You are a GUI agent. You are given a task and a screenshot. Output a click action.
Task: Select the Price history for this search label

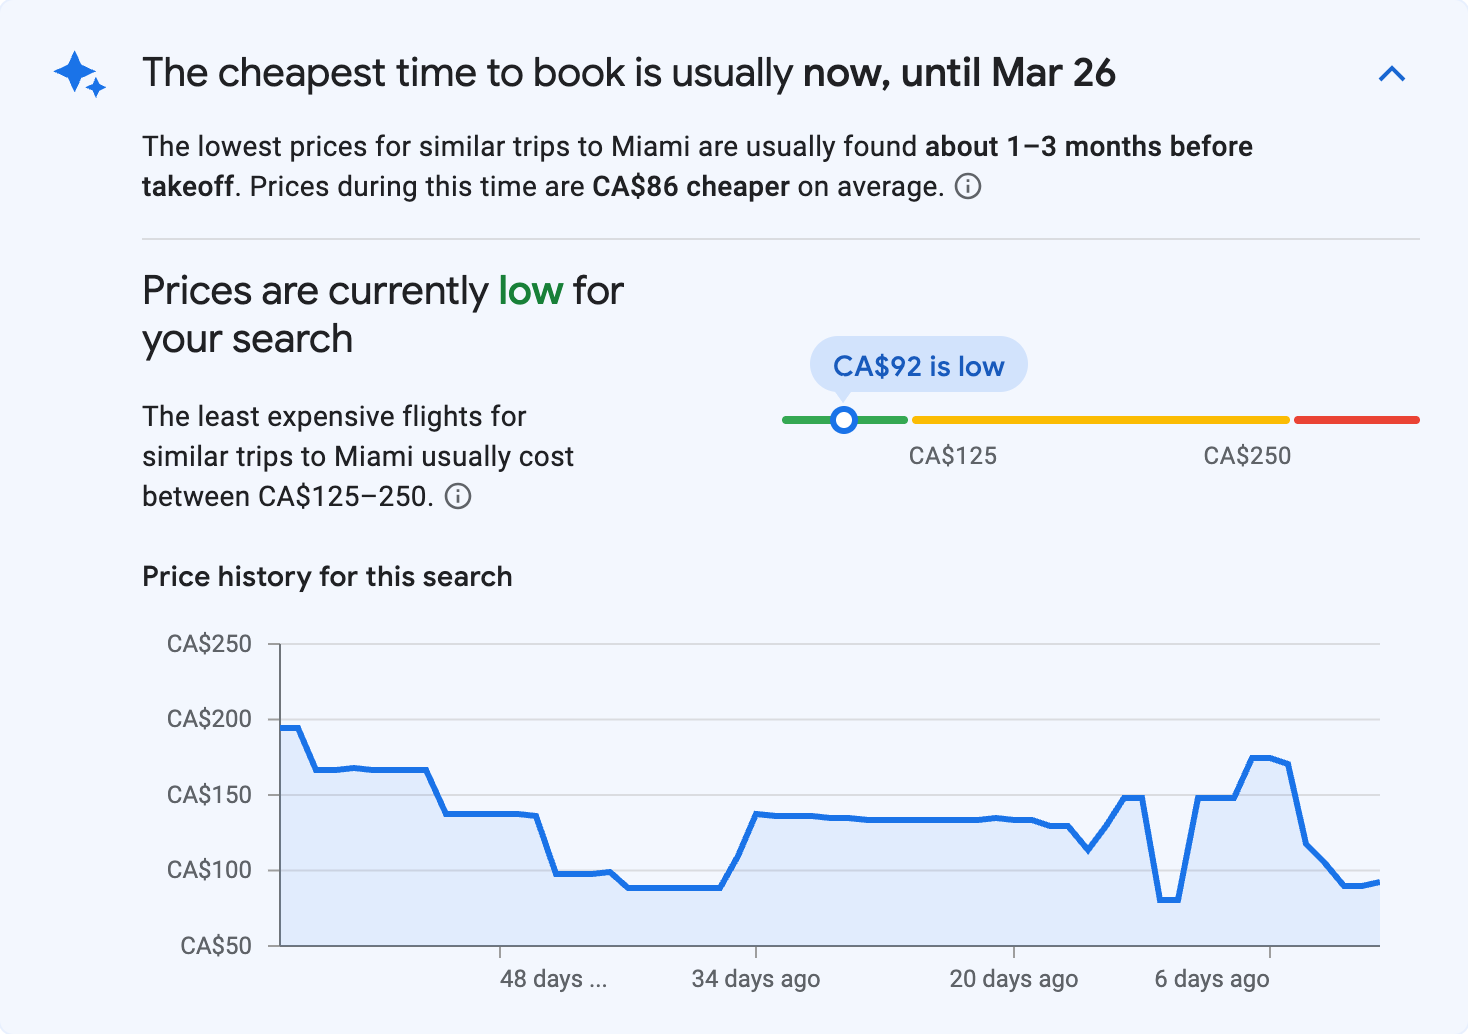[327, 576]
